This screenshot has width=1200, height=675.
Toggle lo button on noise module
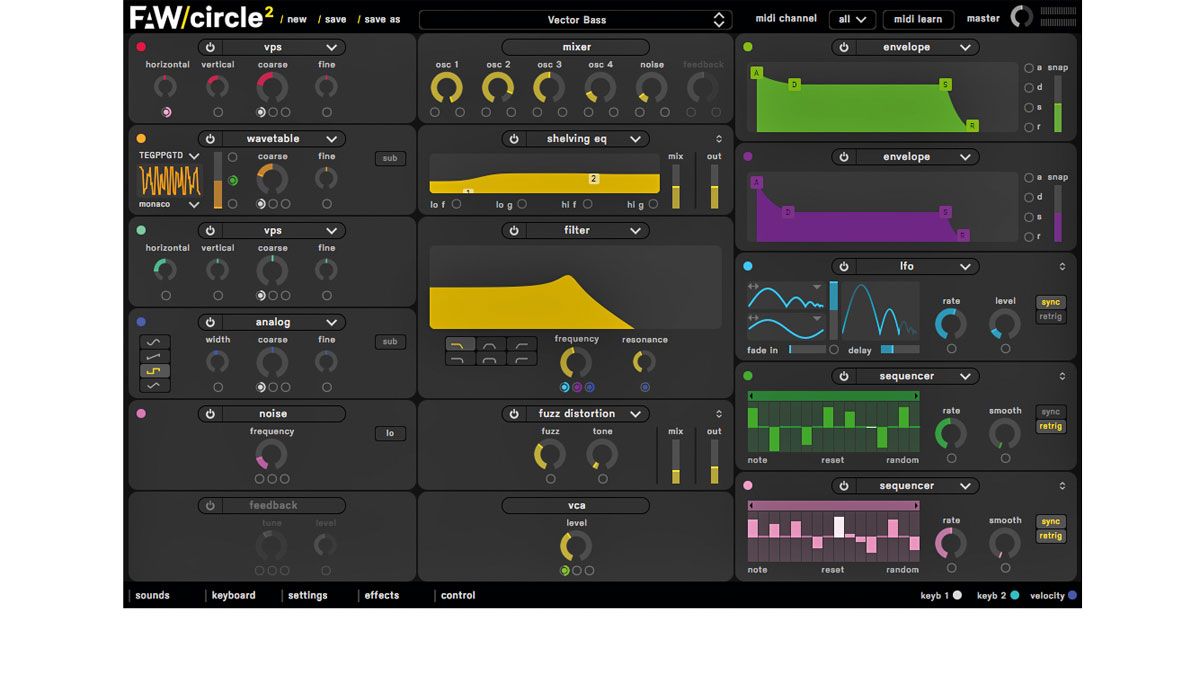point(390,433)
